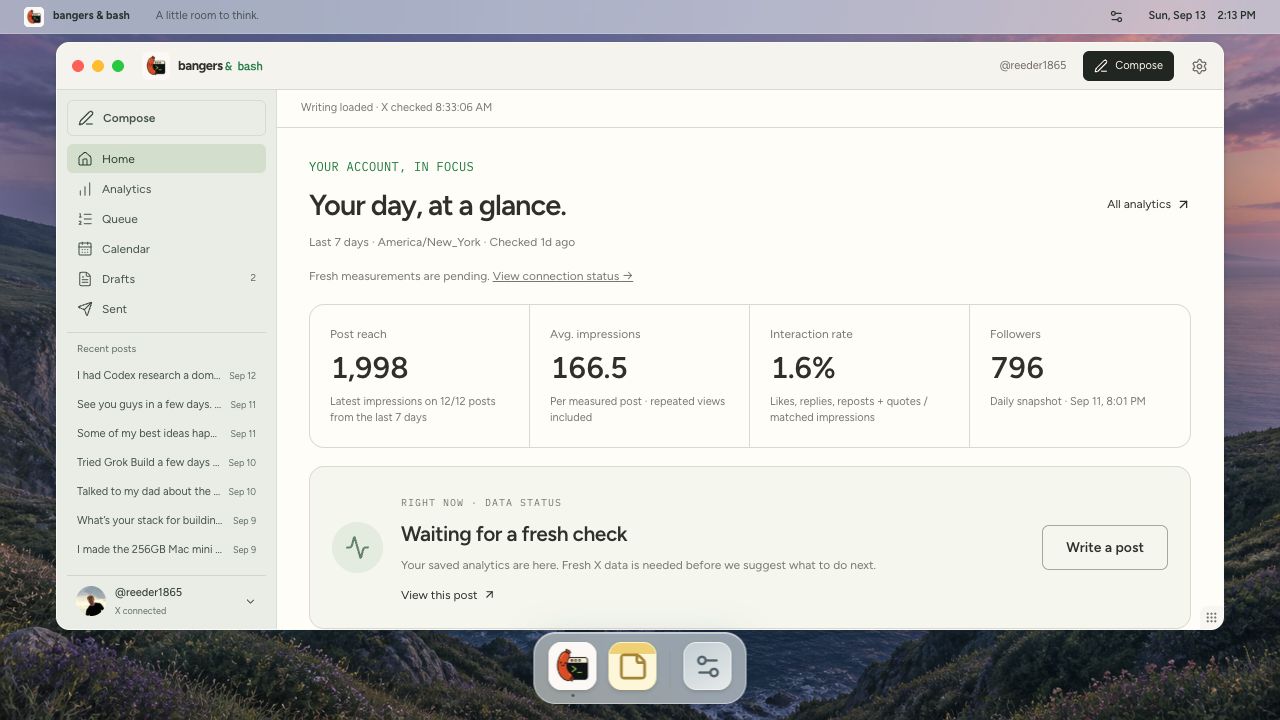This screenshot has width=1280, height=720.
Task: Open Drafts with 2 items
Action: 166,279
